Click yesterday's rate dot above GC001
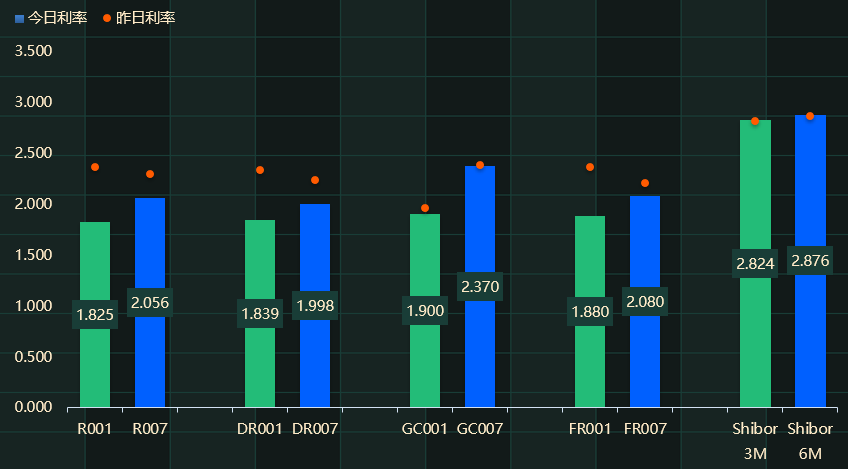 (425, 208)
